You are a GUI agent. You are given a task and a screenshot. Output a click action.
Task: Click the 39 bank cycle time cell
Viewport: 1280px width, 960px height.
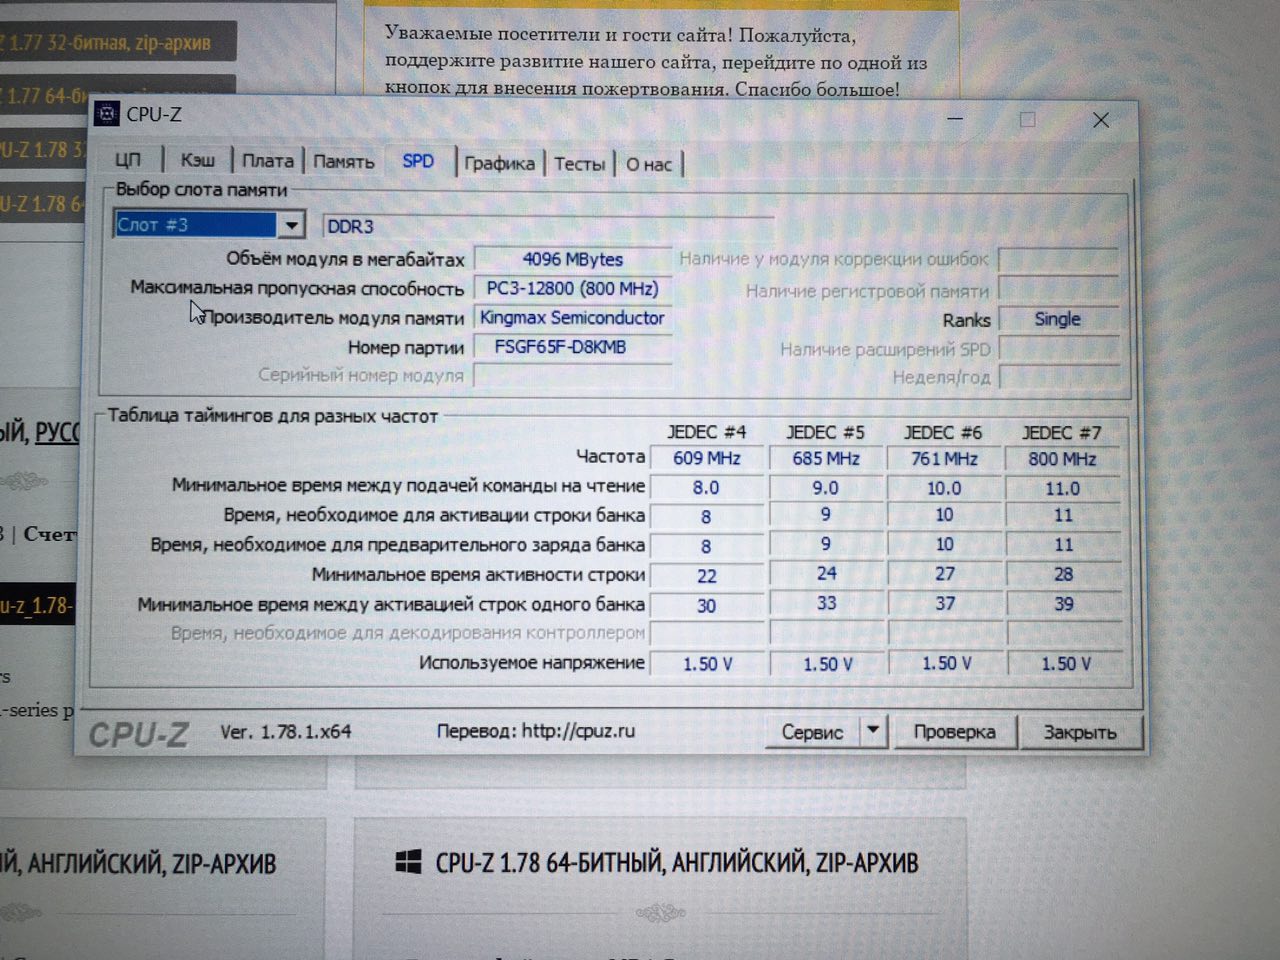coord(1063,604)
